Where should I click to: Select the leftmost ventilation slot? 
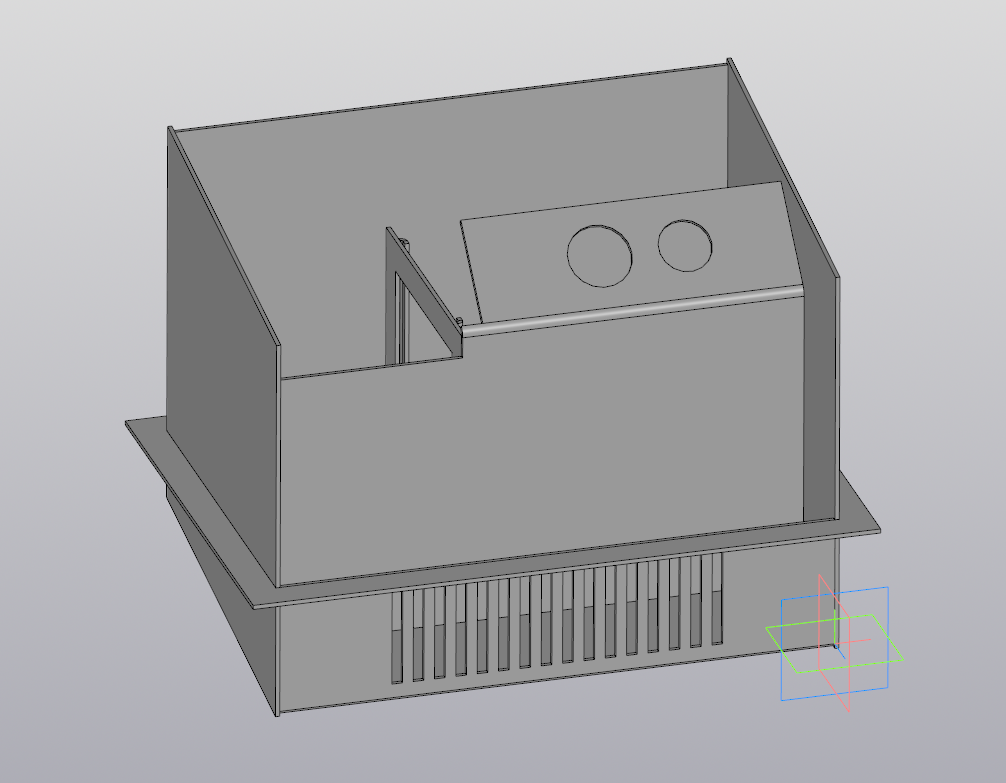[x=397, y=638]
